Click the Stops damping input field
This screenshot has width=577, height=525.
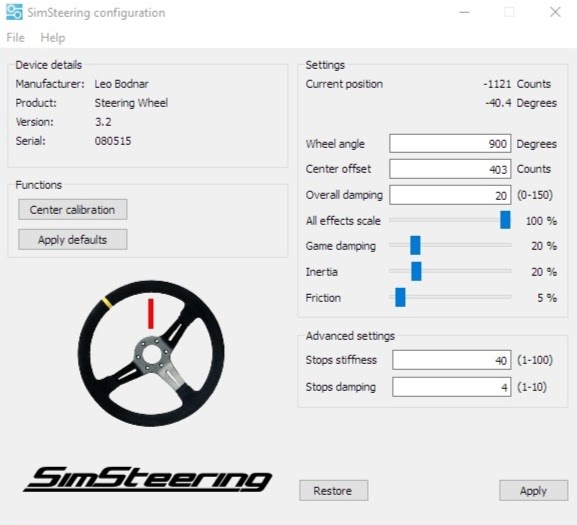click(x=452, y=387)
